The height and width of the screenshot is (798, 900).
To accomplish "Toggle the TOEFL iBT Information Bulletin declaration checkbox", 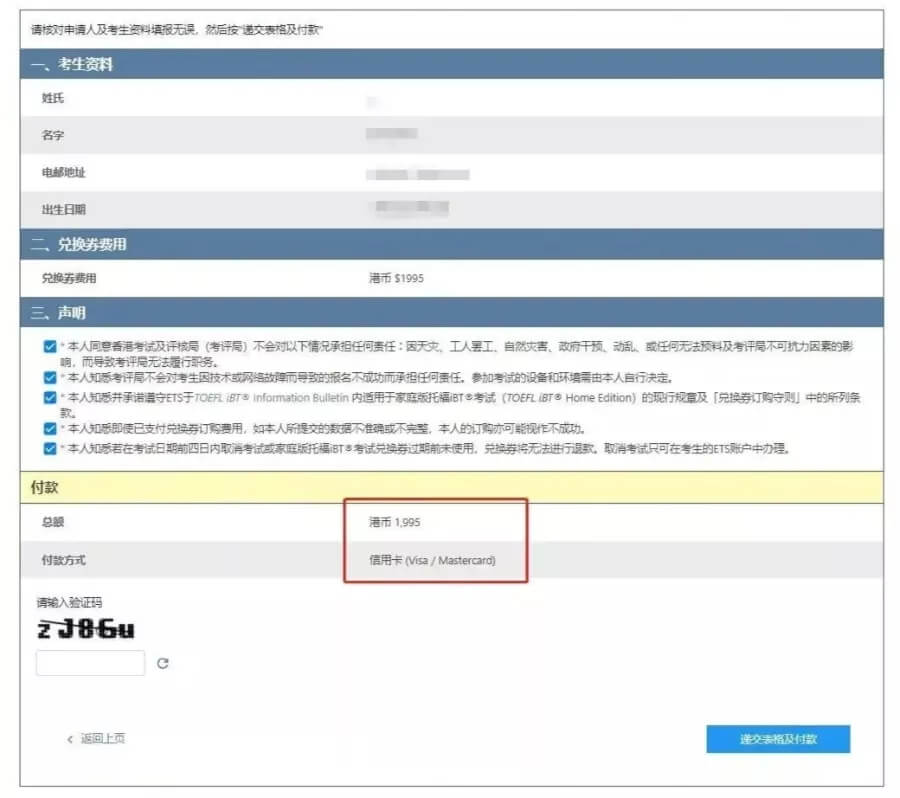I will (x=50, y=397).
